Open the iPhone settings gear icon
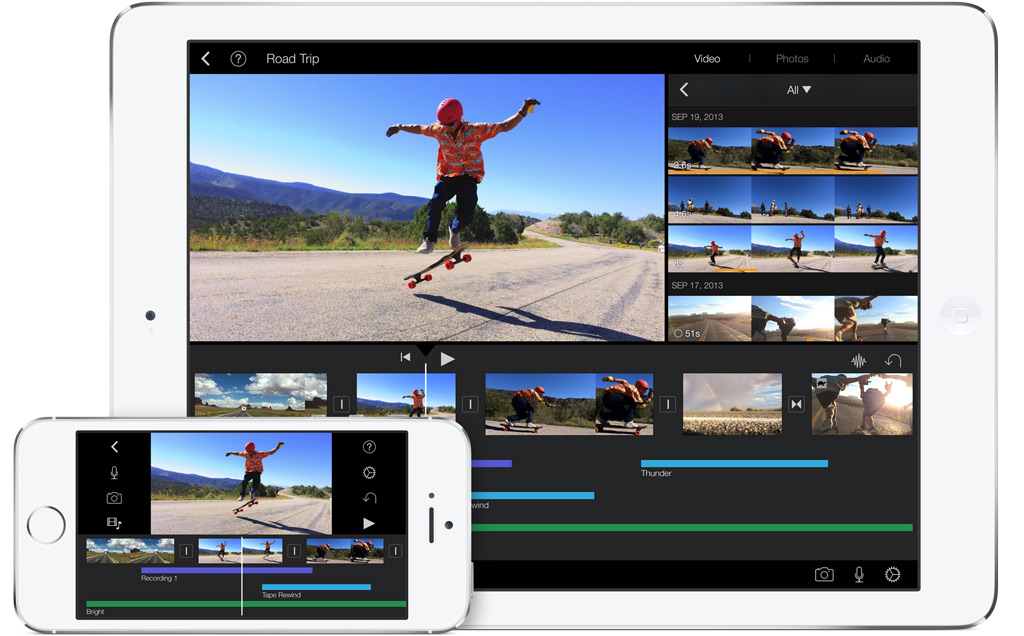The height and width of the screenshot is (636, 1024). 369,472
